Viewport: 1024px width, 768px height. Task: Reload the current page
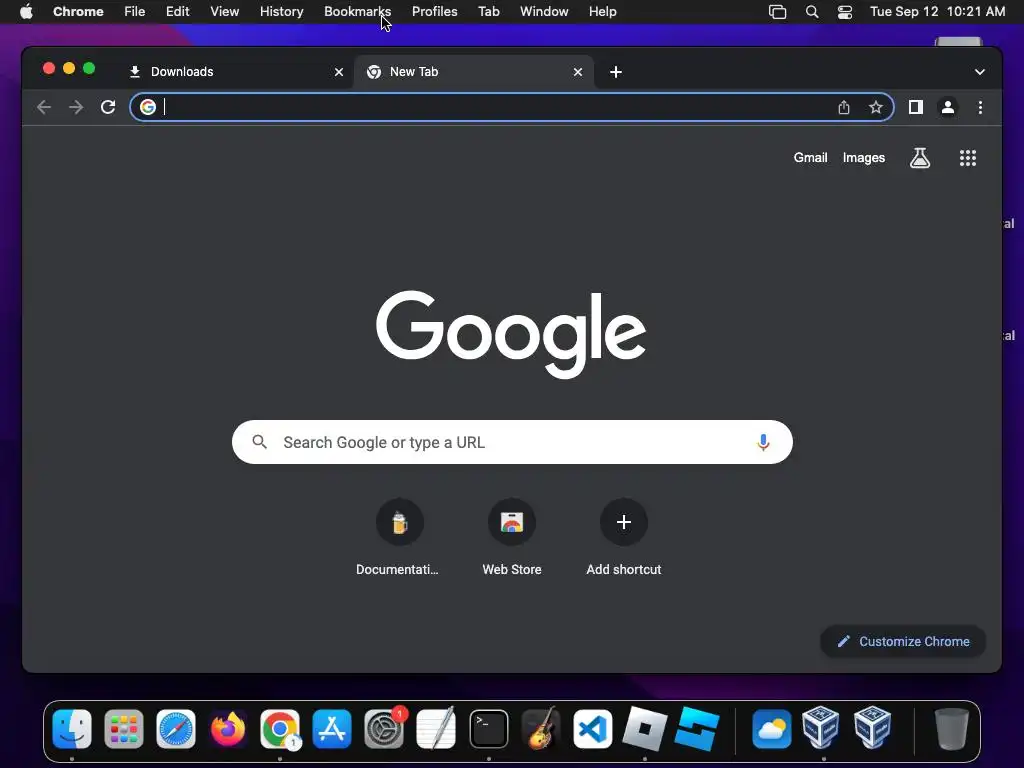tap(108, 107)
